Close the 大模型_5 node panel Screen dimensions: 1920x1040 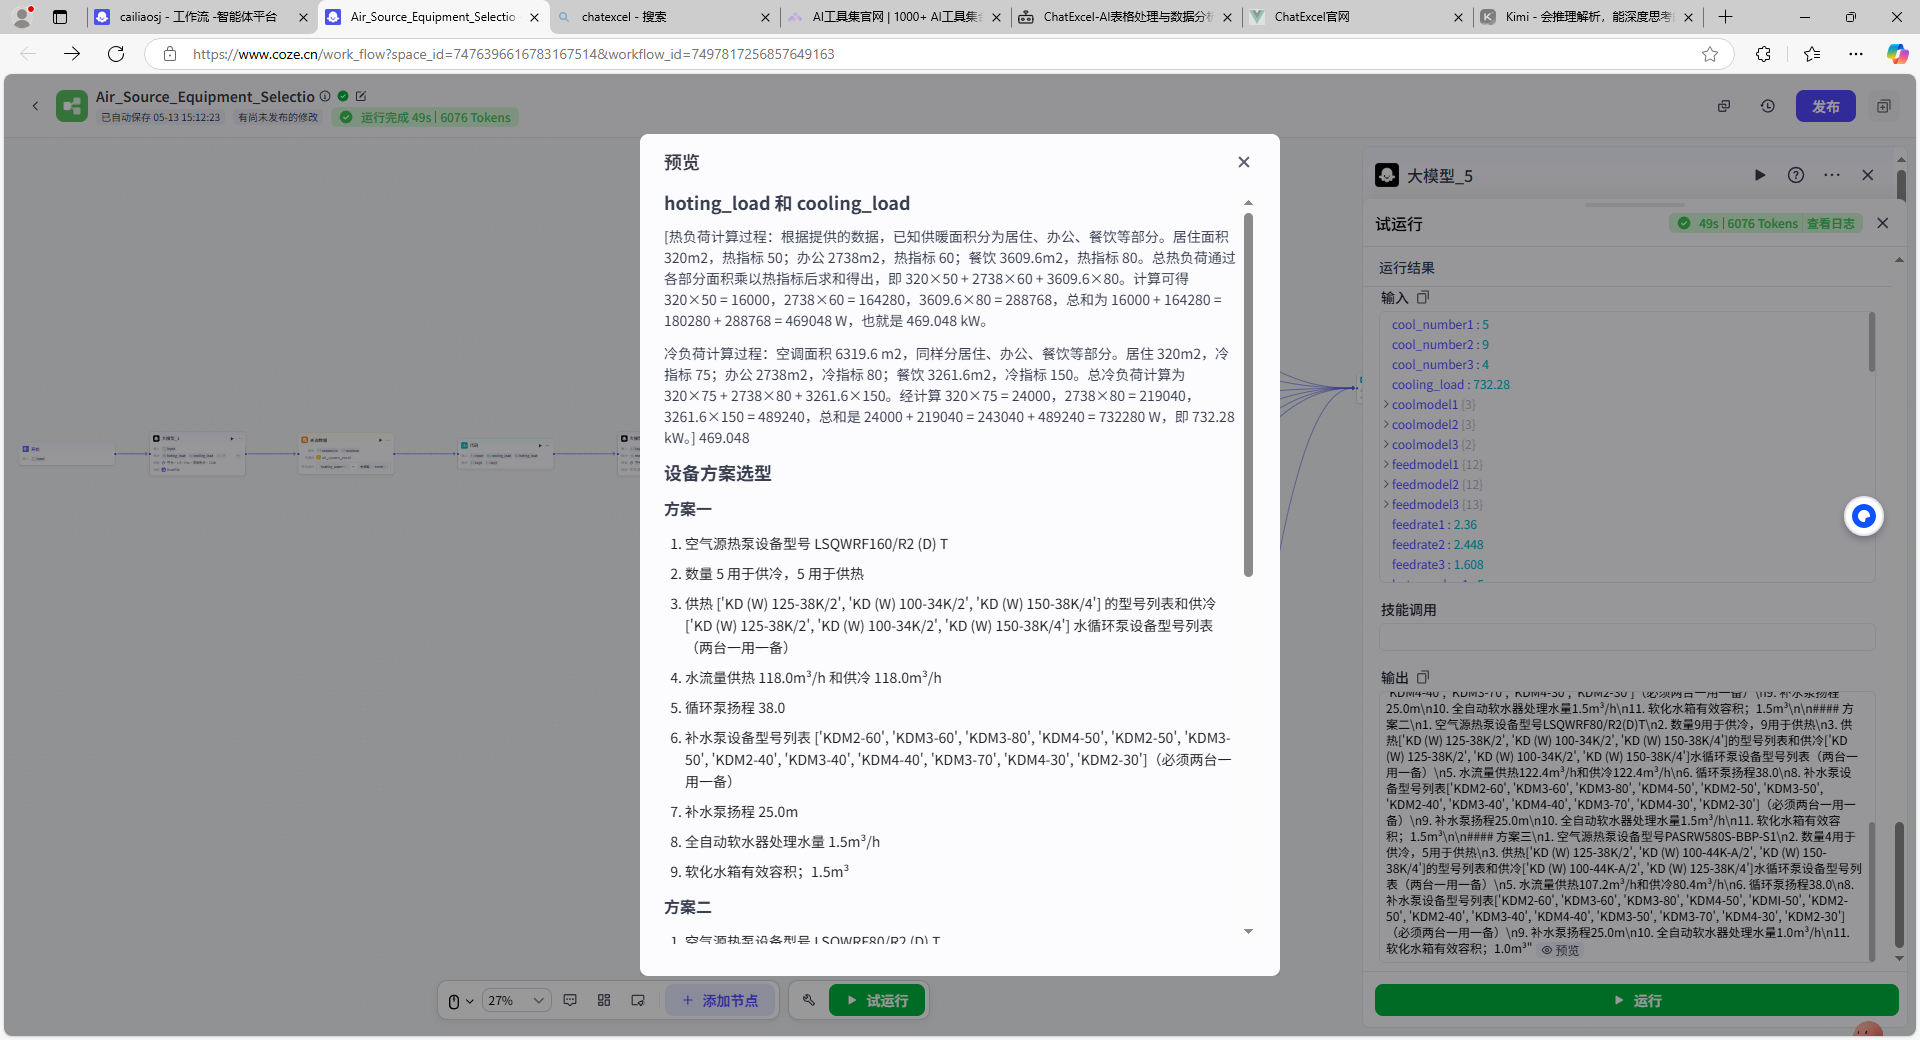(1867, 175)
